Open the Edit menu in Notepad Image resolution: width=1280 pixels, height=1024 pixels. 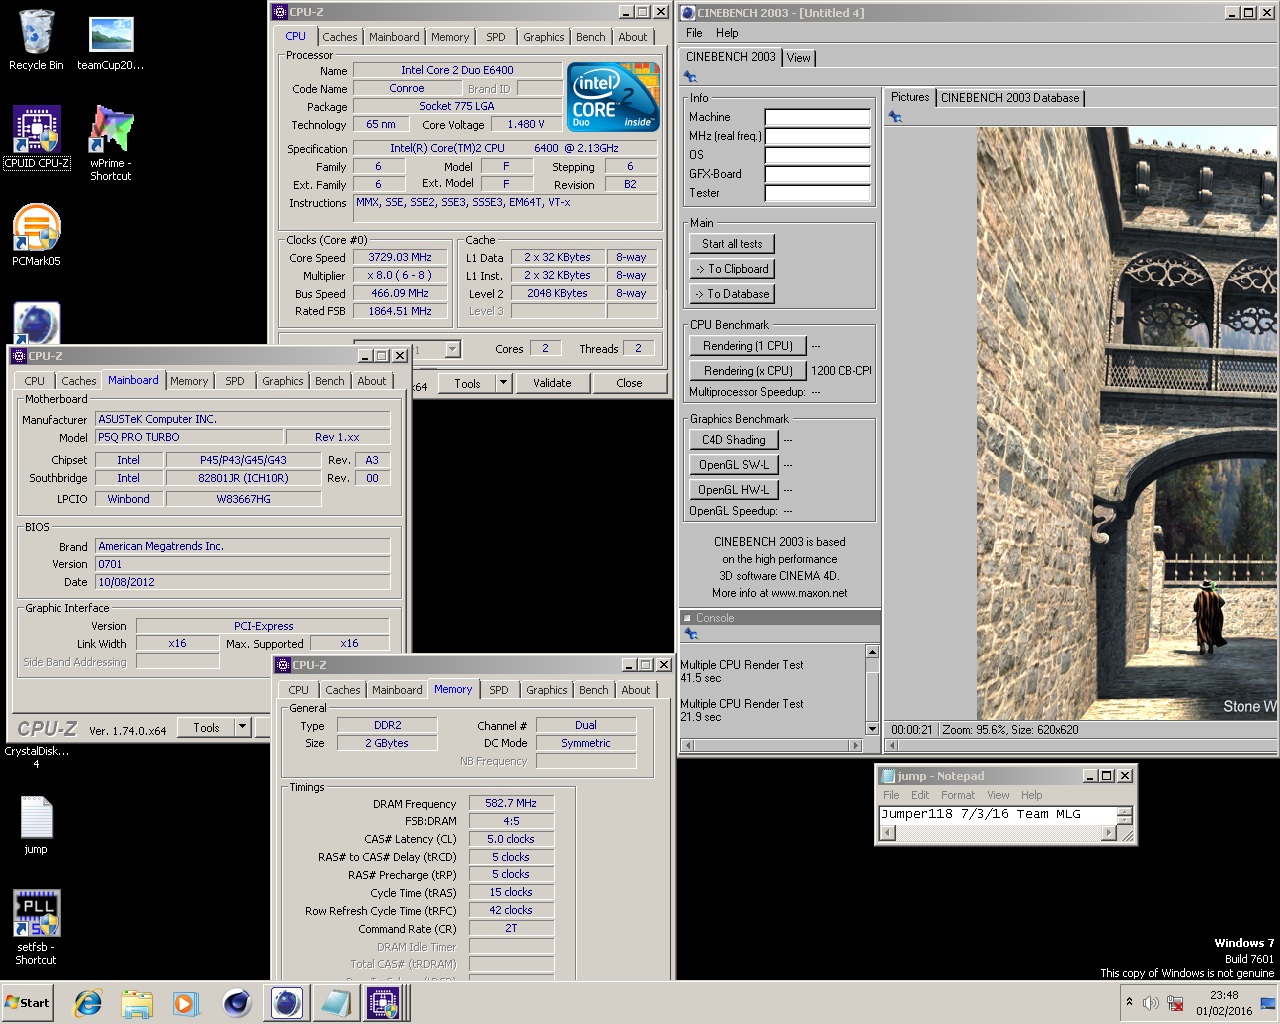[920, 795]
